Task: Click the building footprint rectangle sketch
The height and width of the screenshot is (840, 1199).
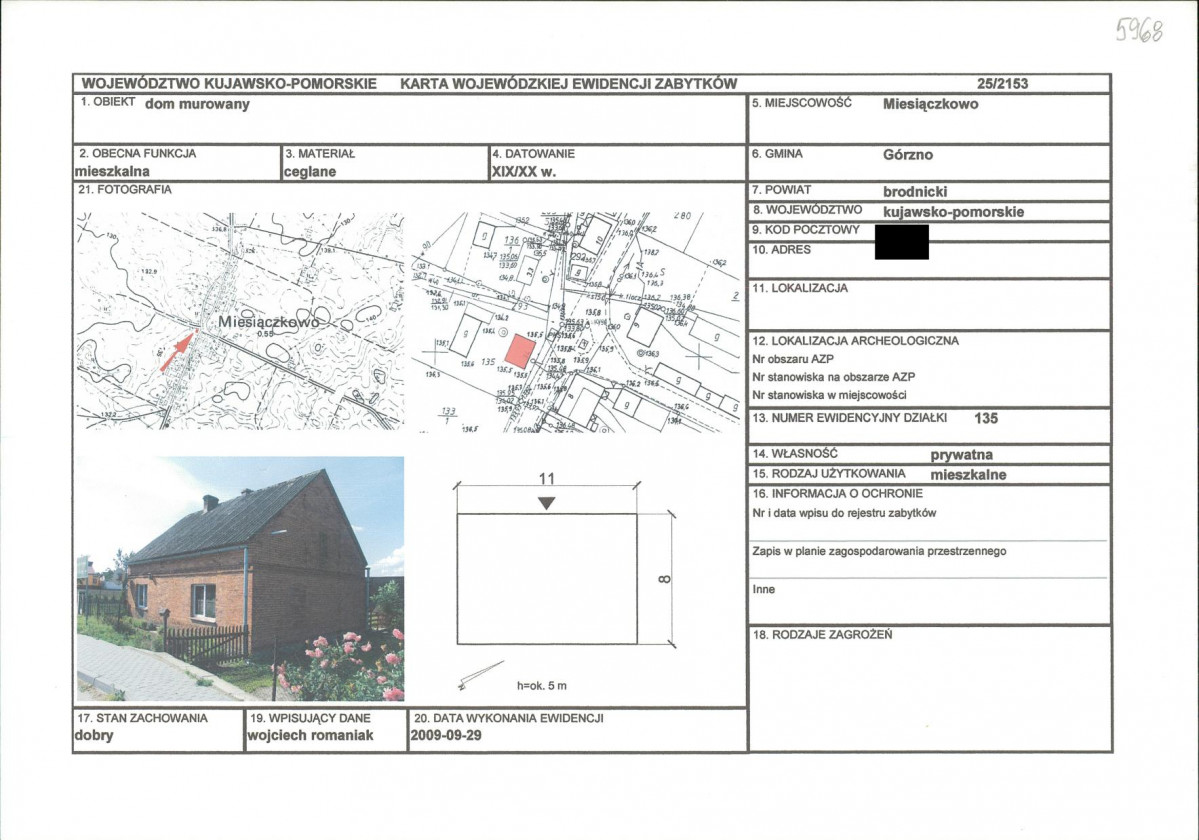Action: 547,579
